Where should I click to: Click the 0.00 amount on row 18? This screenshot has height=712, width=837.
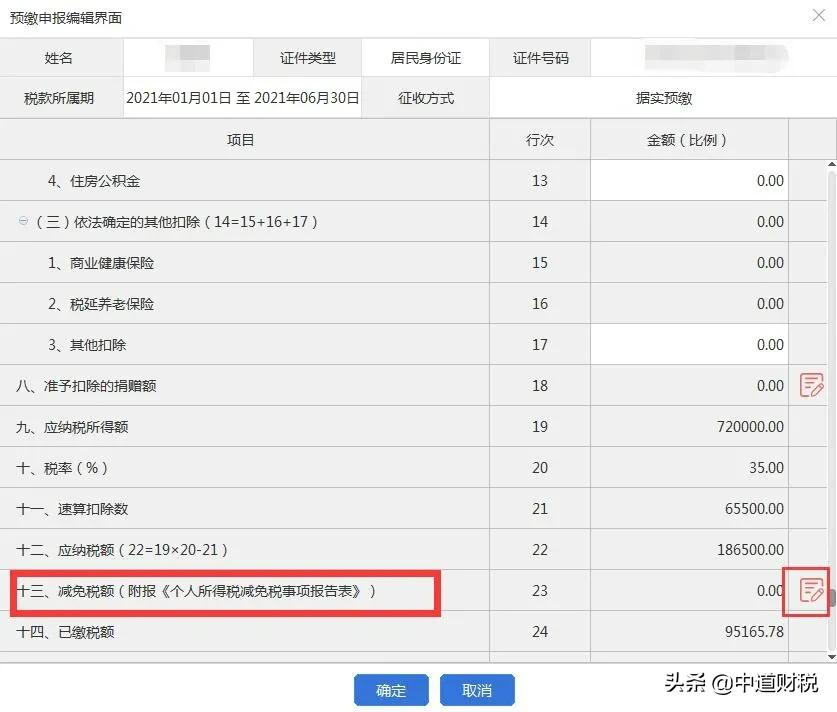click(770, 385)
